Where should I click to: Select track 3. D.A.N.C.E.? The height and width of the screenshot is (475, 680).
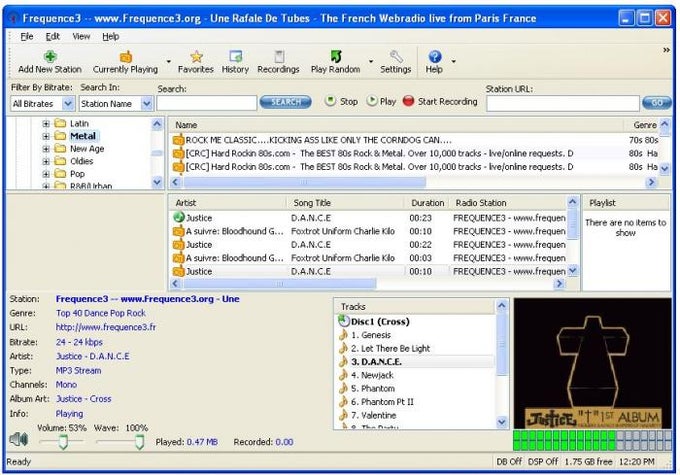pyautogui.click(x=376, y=361)
